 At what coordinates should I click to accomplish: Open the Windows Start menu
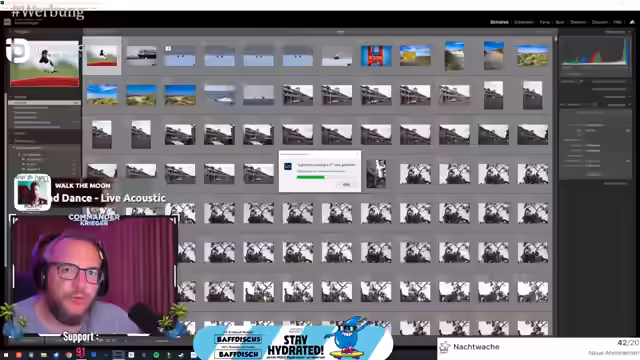point(6,355)
